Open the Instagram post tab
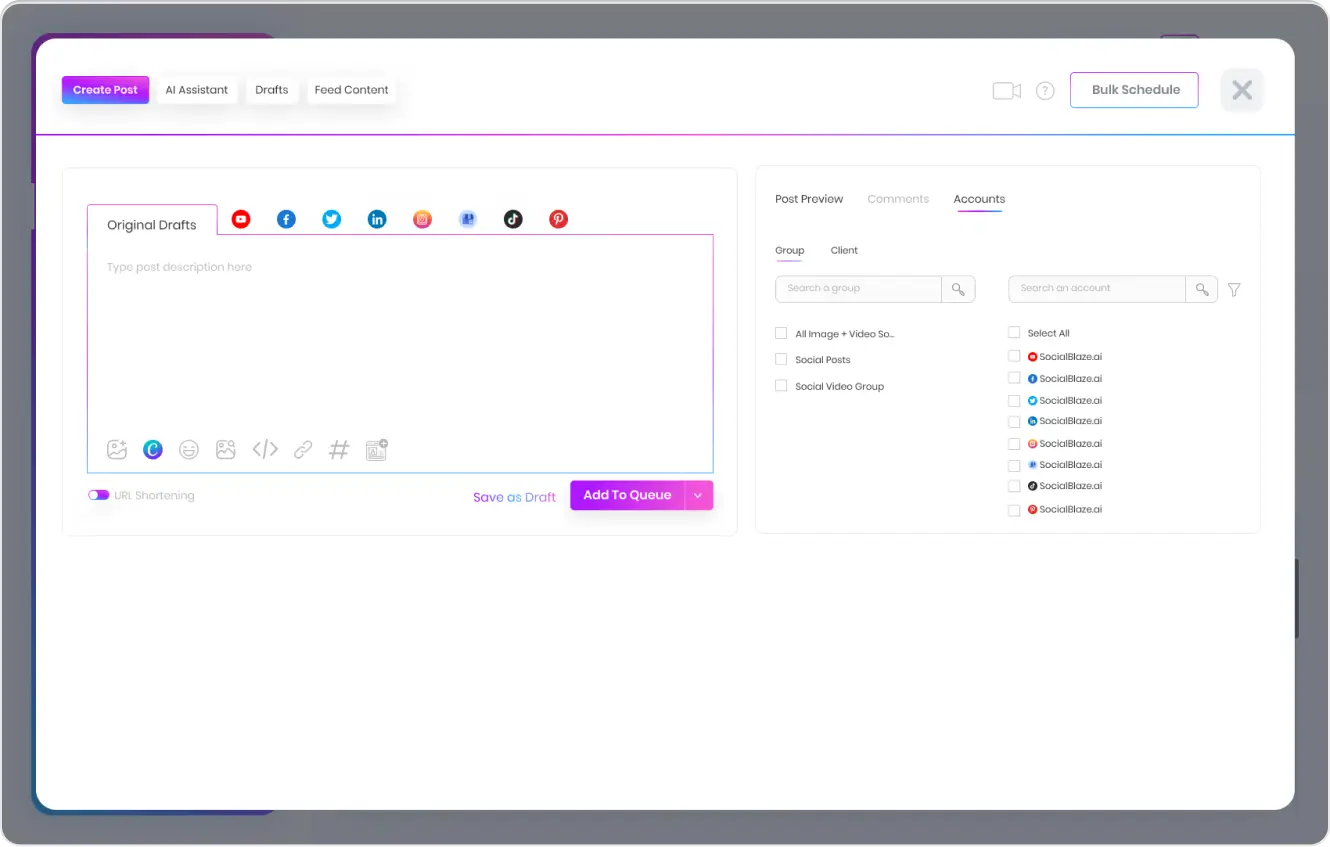 (423, 219)
